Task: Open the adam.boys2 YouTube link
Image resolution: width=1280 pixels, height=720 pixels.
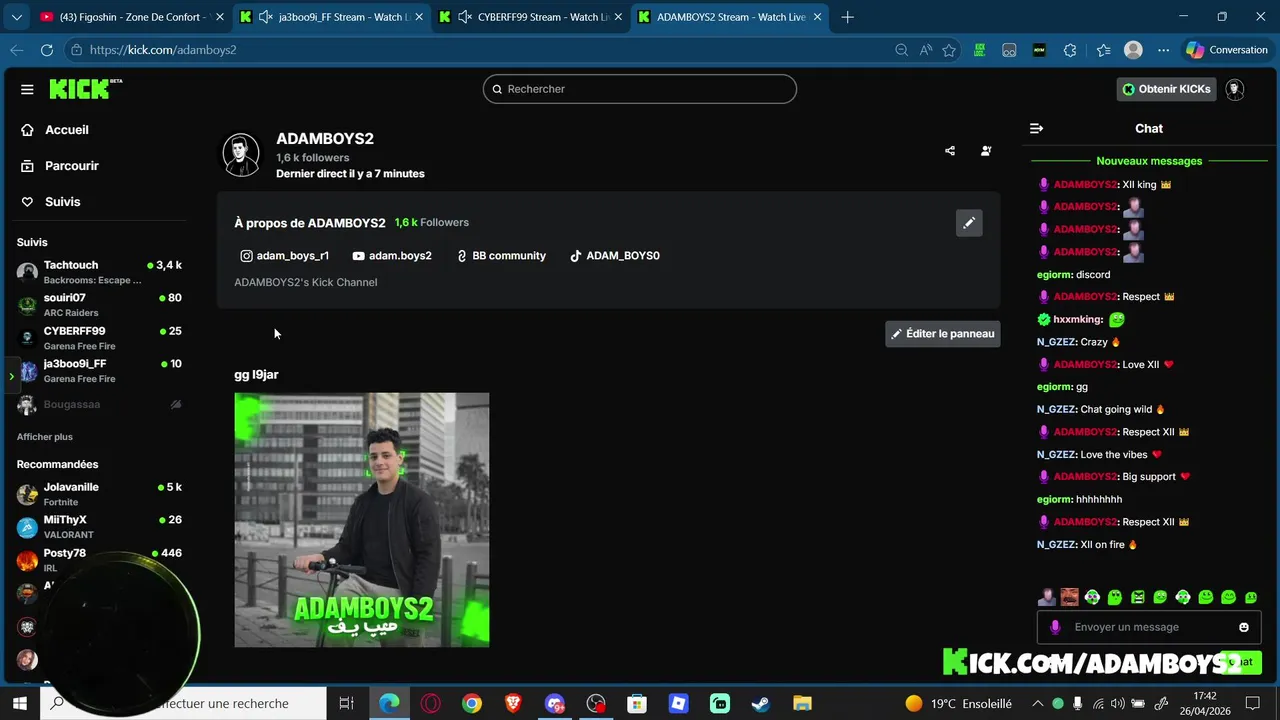Action: click(392, 256)
